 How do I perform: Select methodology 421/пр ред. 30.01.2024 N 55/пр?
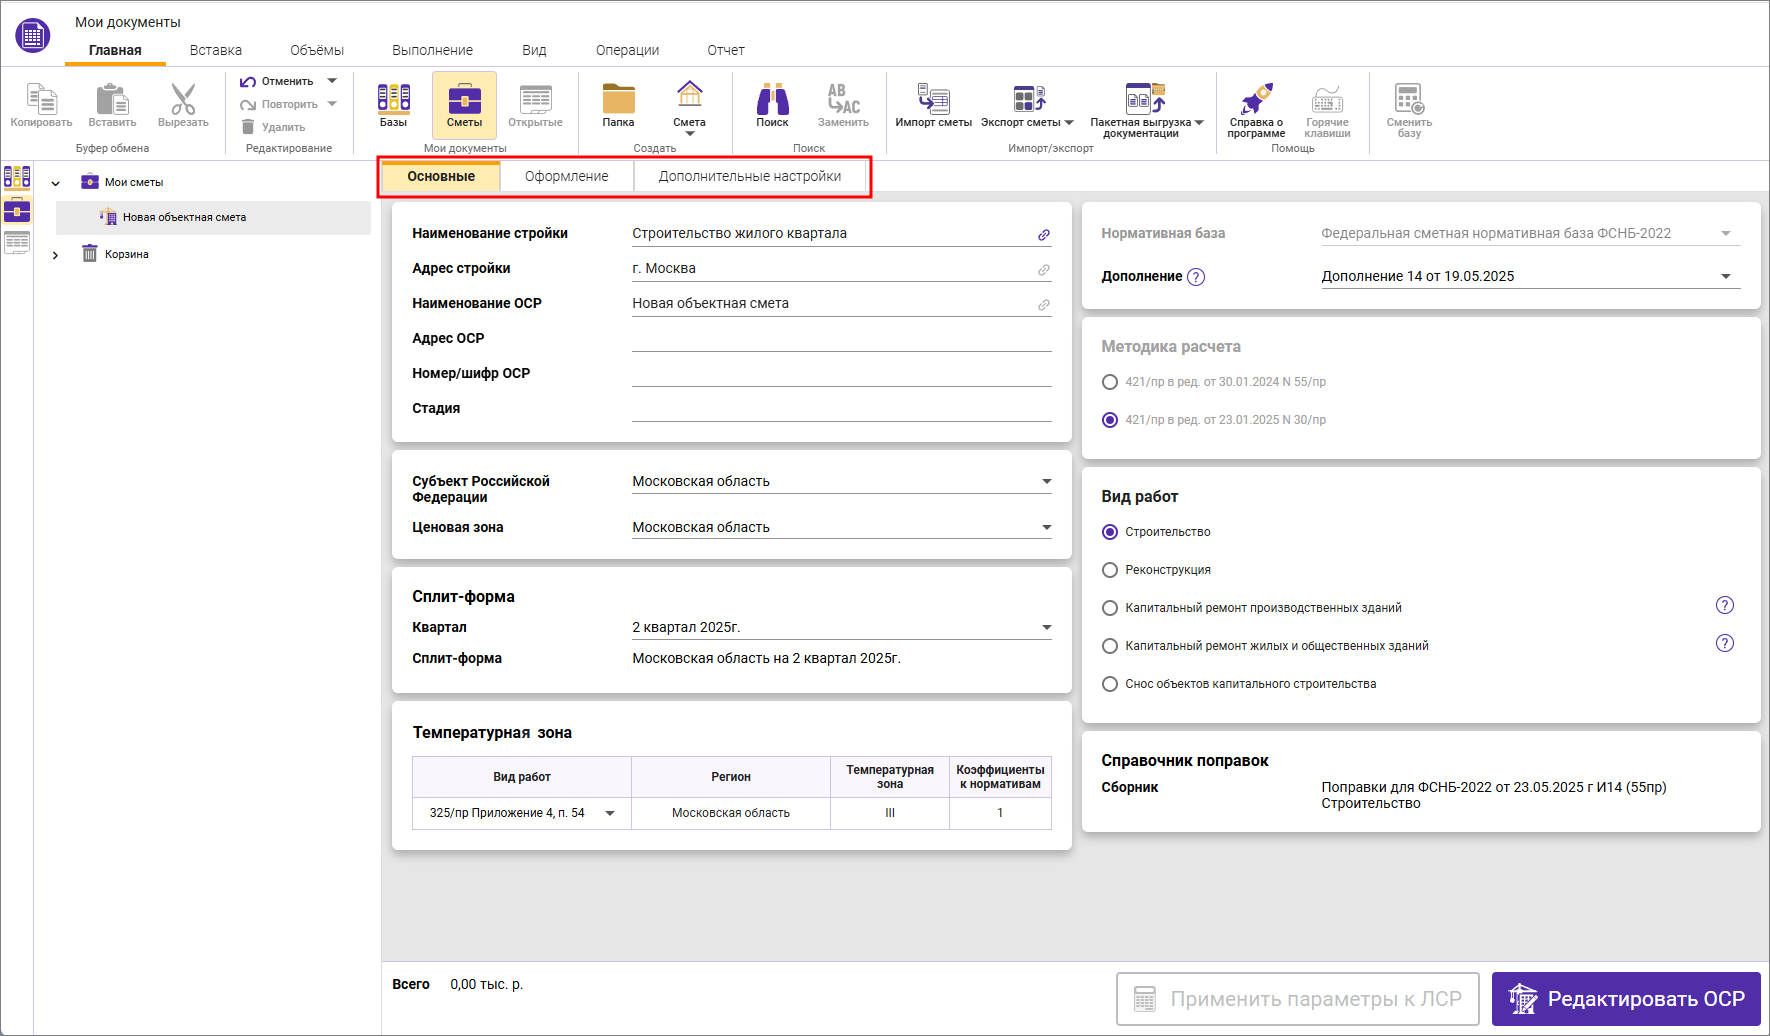coord(1110,382)
